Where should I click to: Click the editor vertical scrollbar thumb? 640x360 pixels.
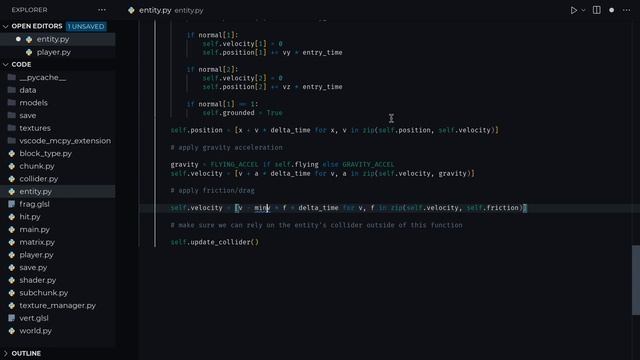[636, 280]
